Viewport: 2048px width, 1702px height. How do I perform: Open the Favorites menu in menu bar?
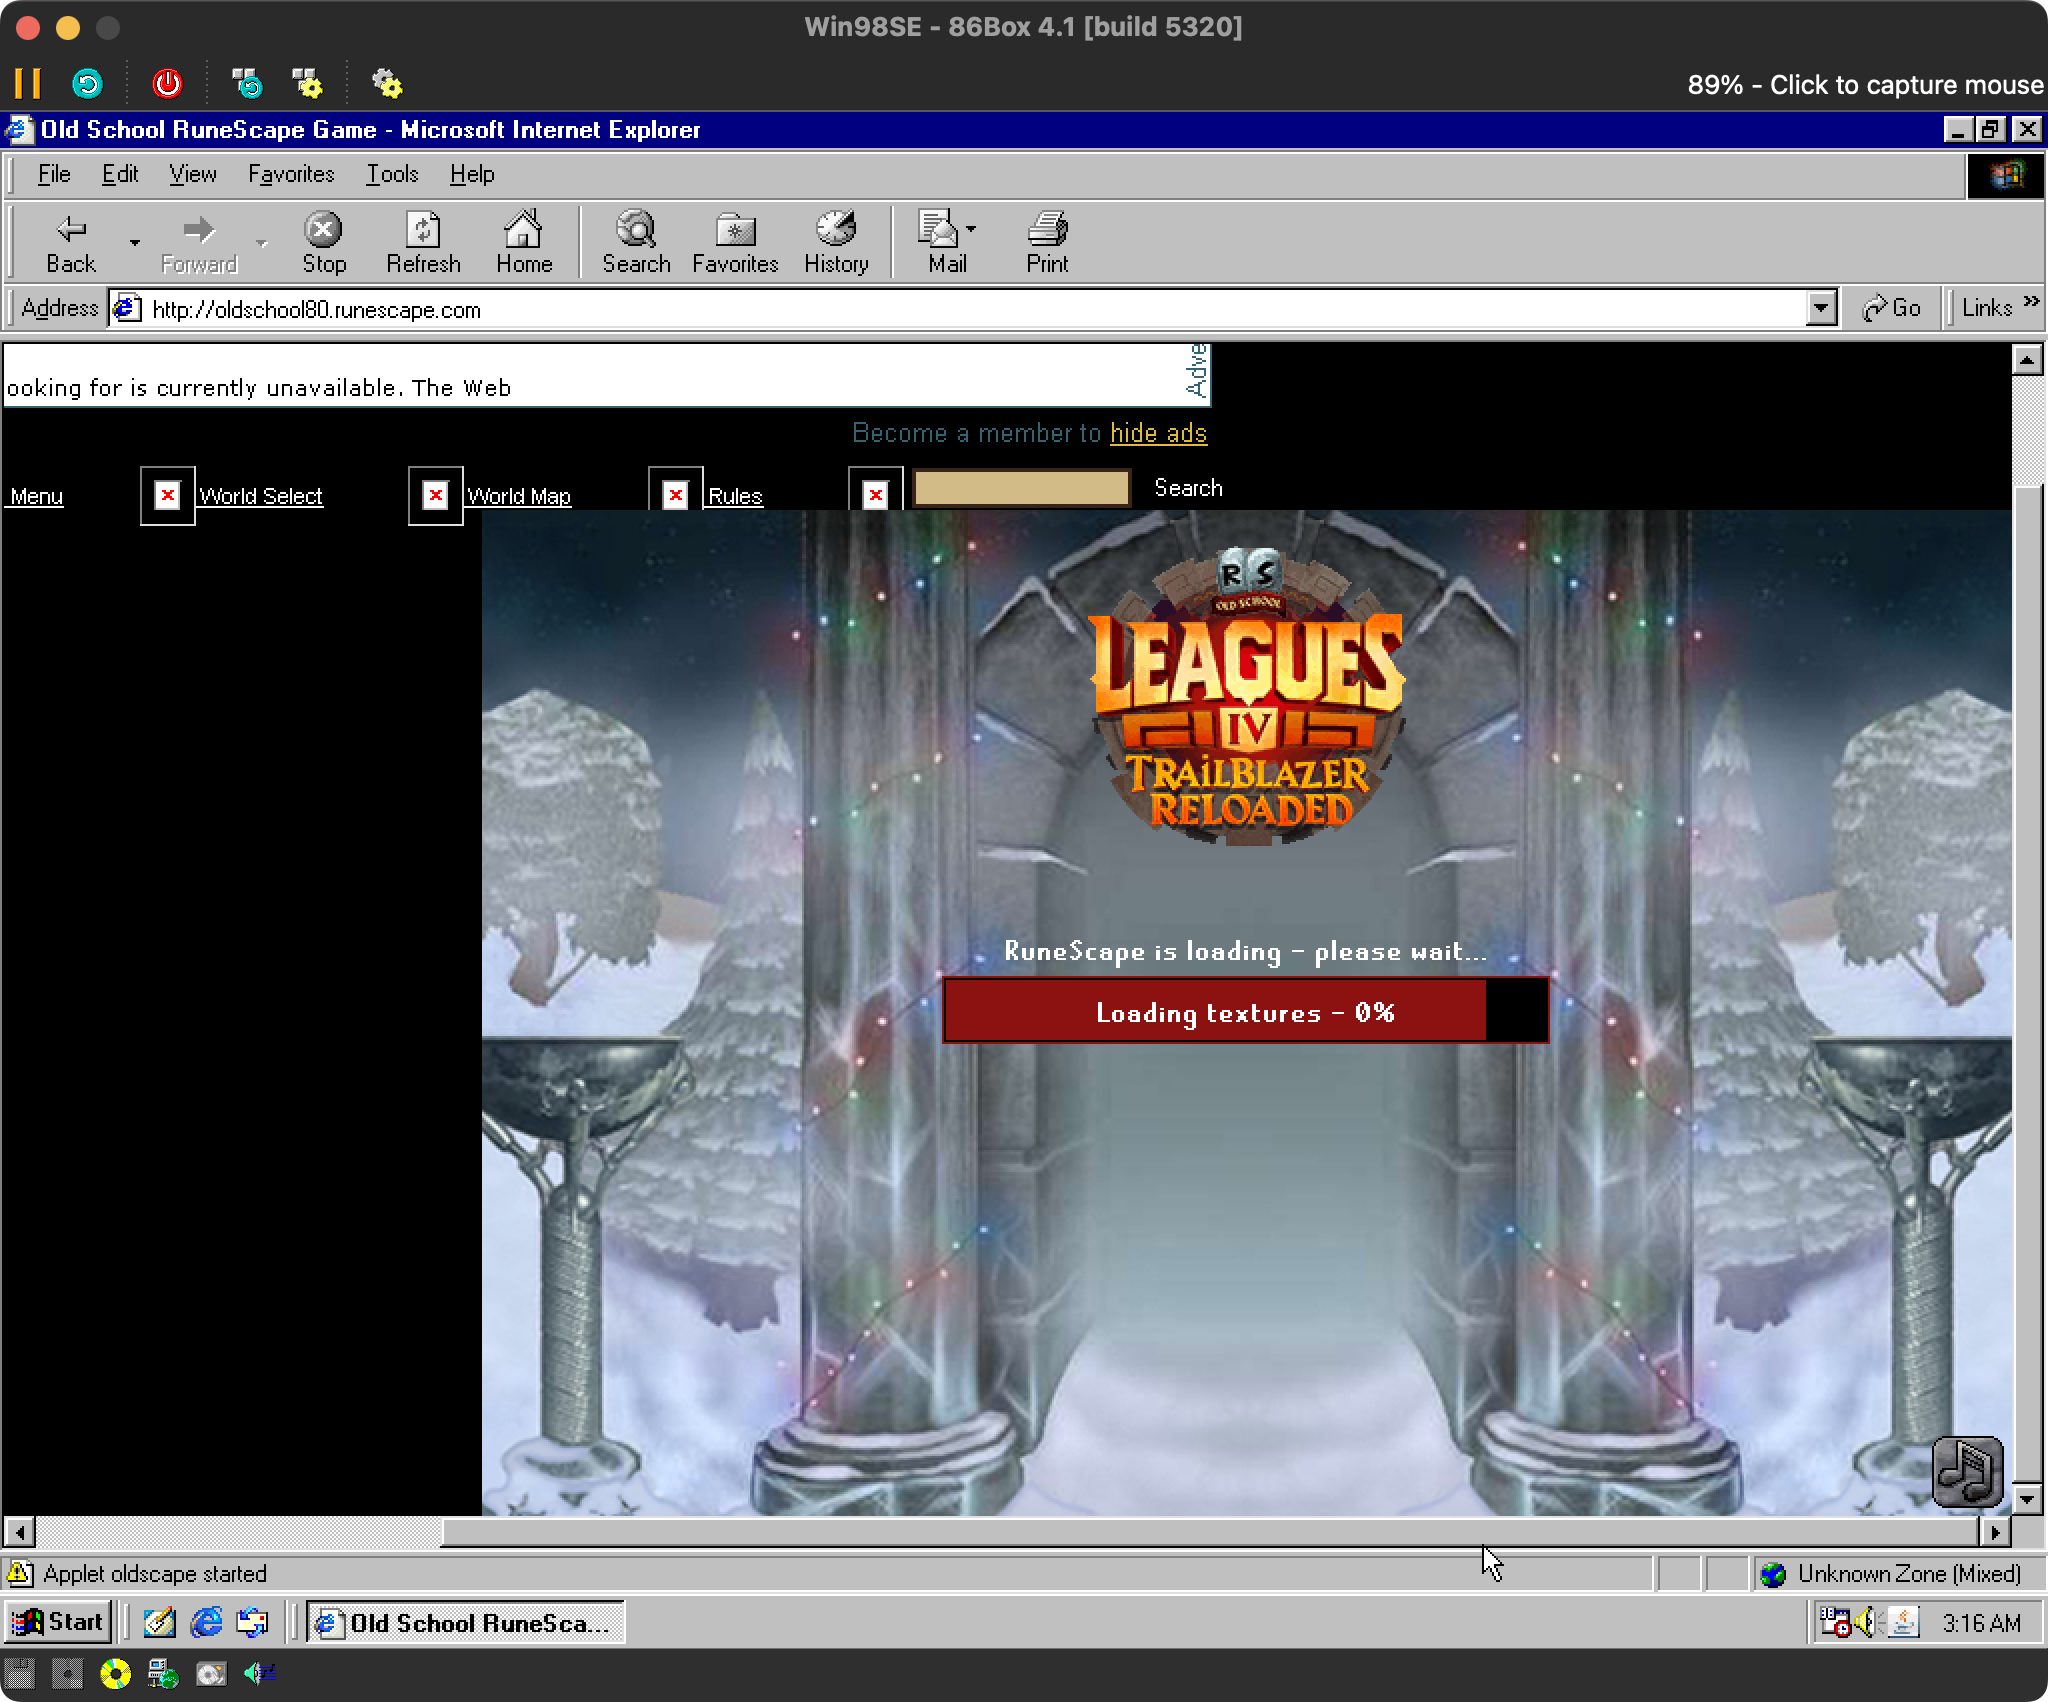coord(291,174)
